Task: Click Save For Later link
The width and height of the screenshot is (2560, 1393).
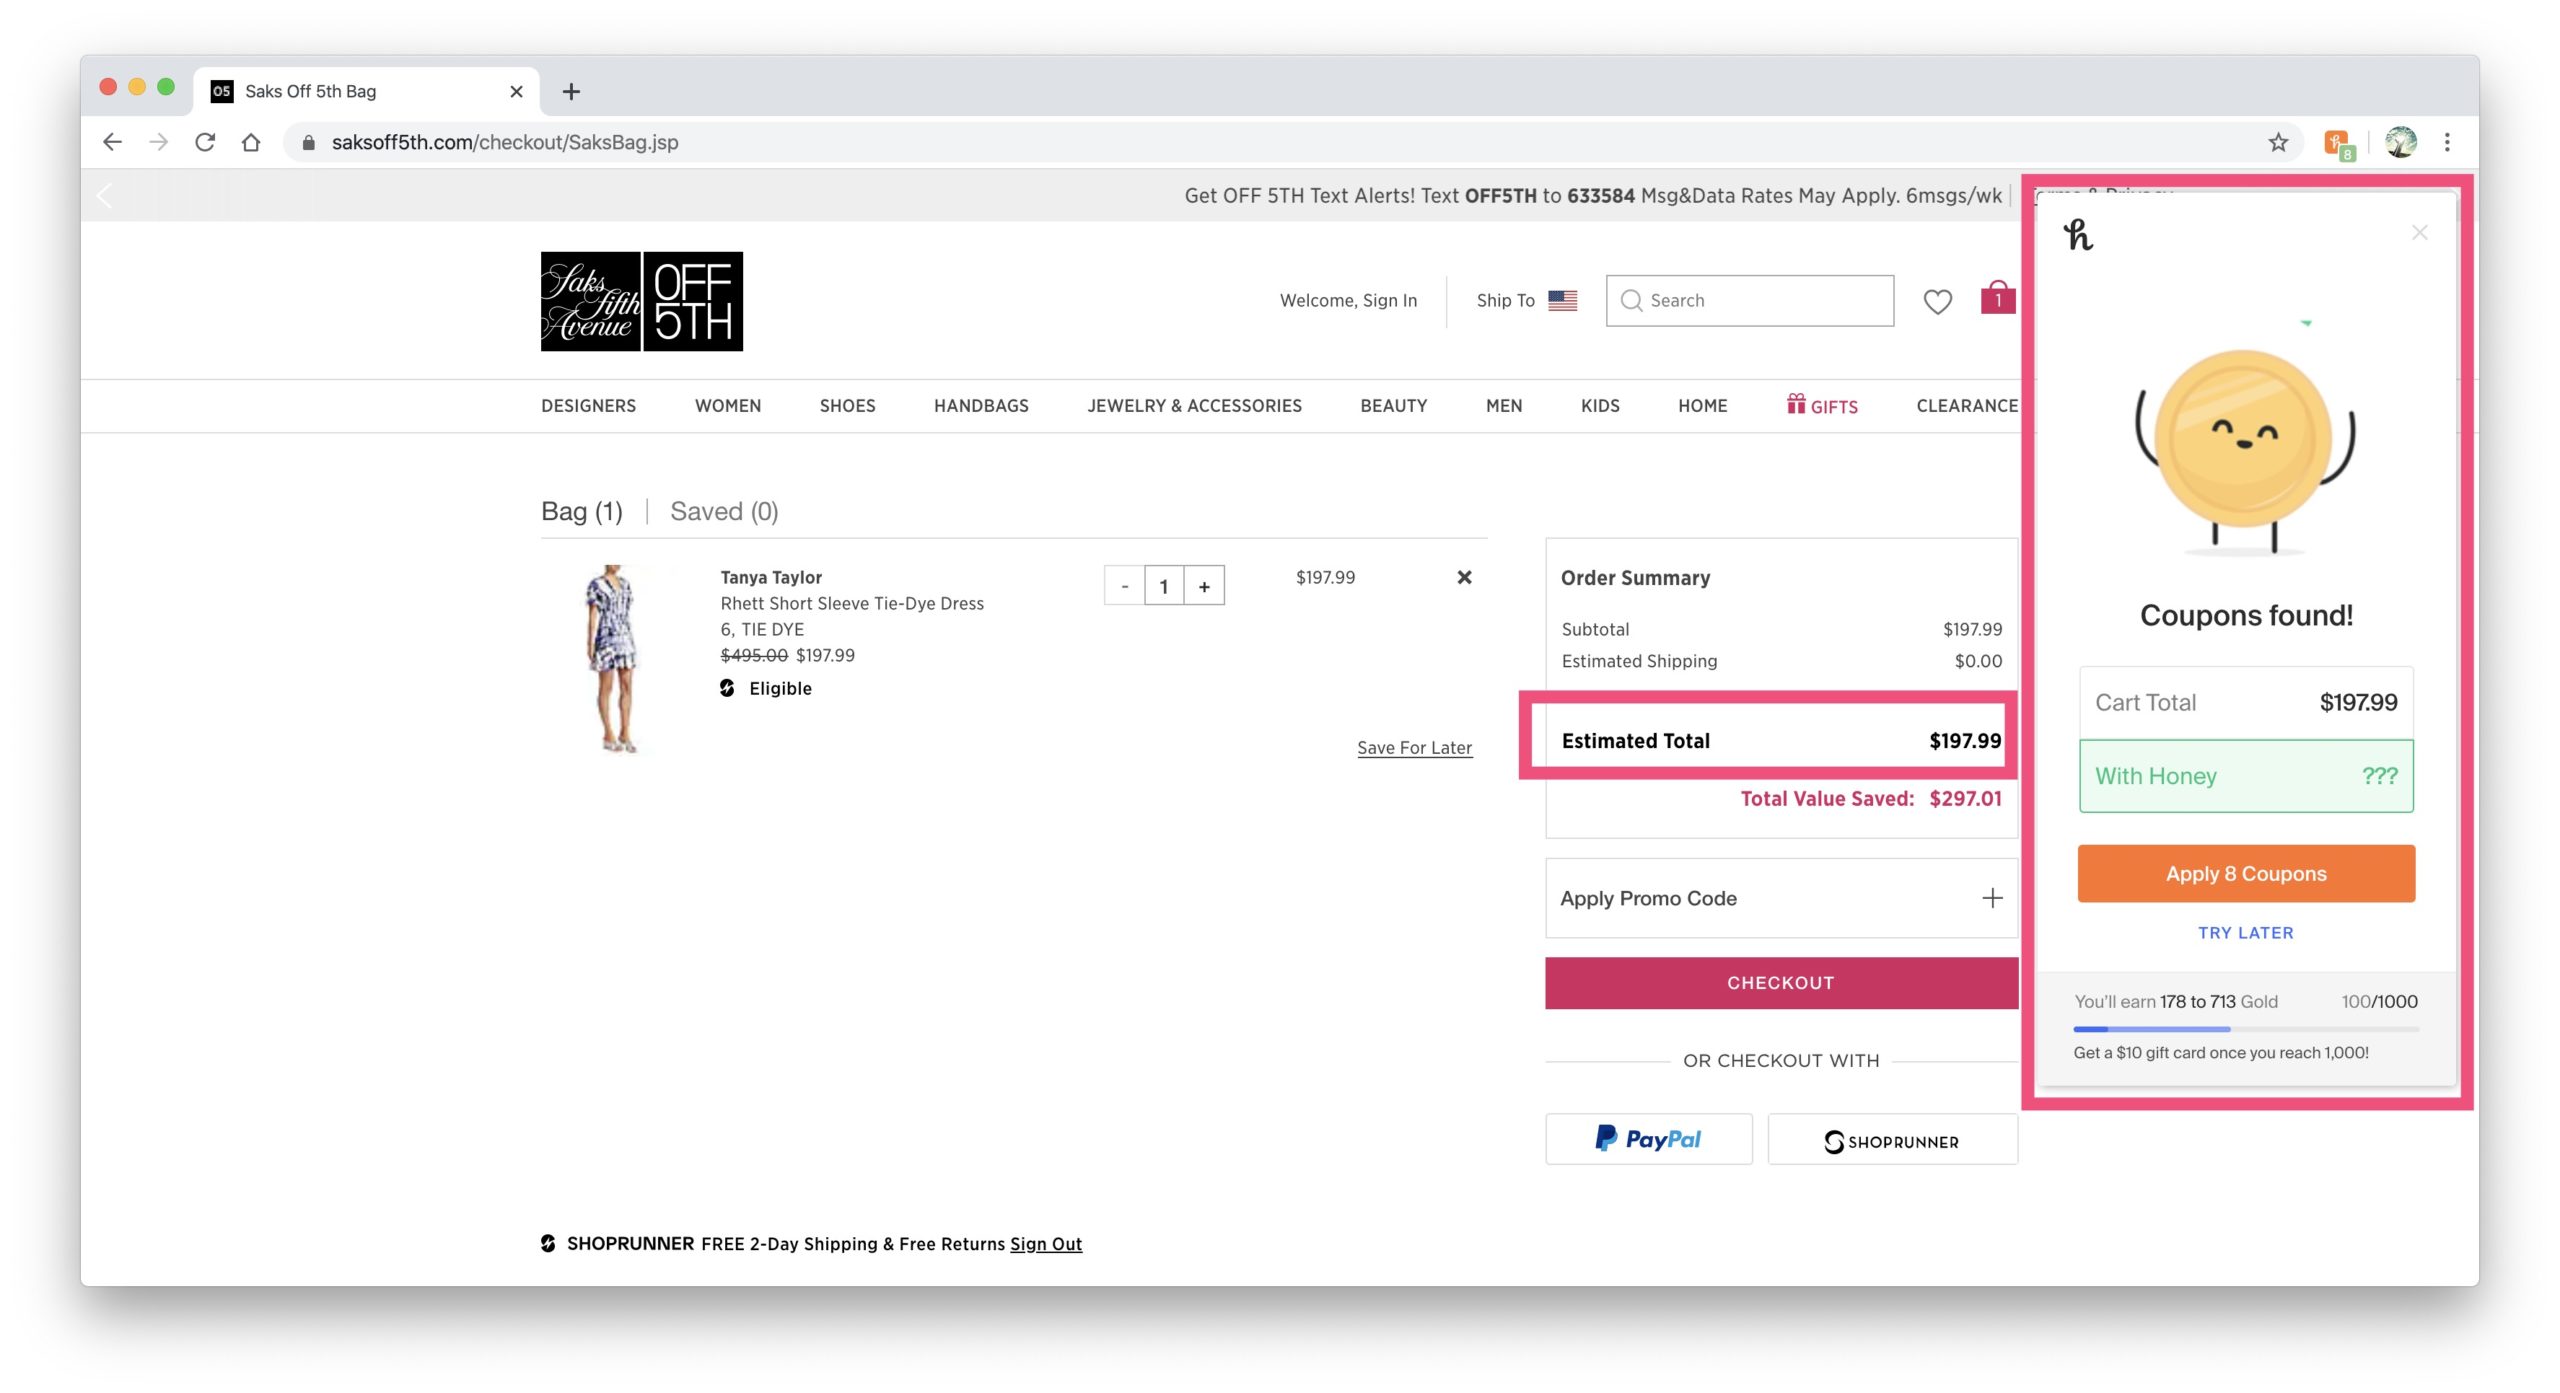Action: pyautogui.click(x=1414, y=747)
